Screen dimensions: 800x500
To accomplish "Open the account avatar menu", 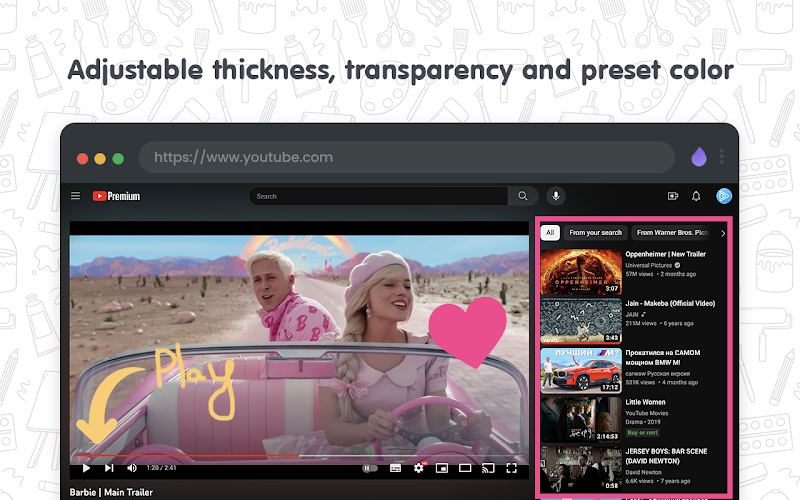I will point(724,196).
